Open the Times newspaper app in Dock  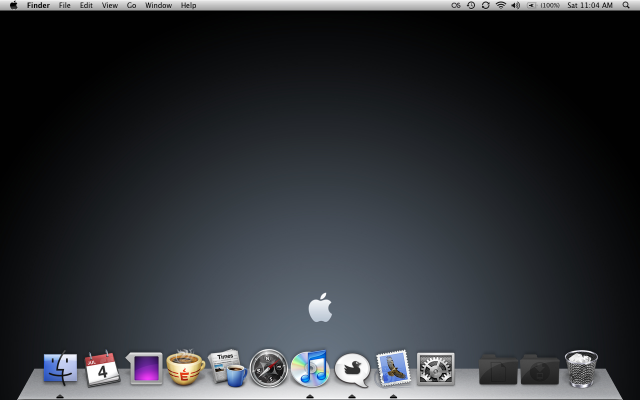pos(227,367)
